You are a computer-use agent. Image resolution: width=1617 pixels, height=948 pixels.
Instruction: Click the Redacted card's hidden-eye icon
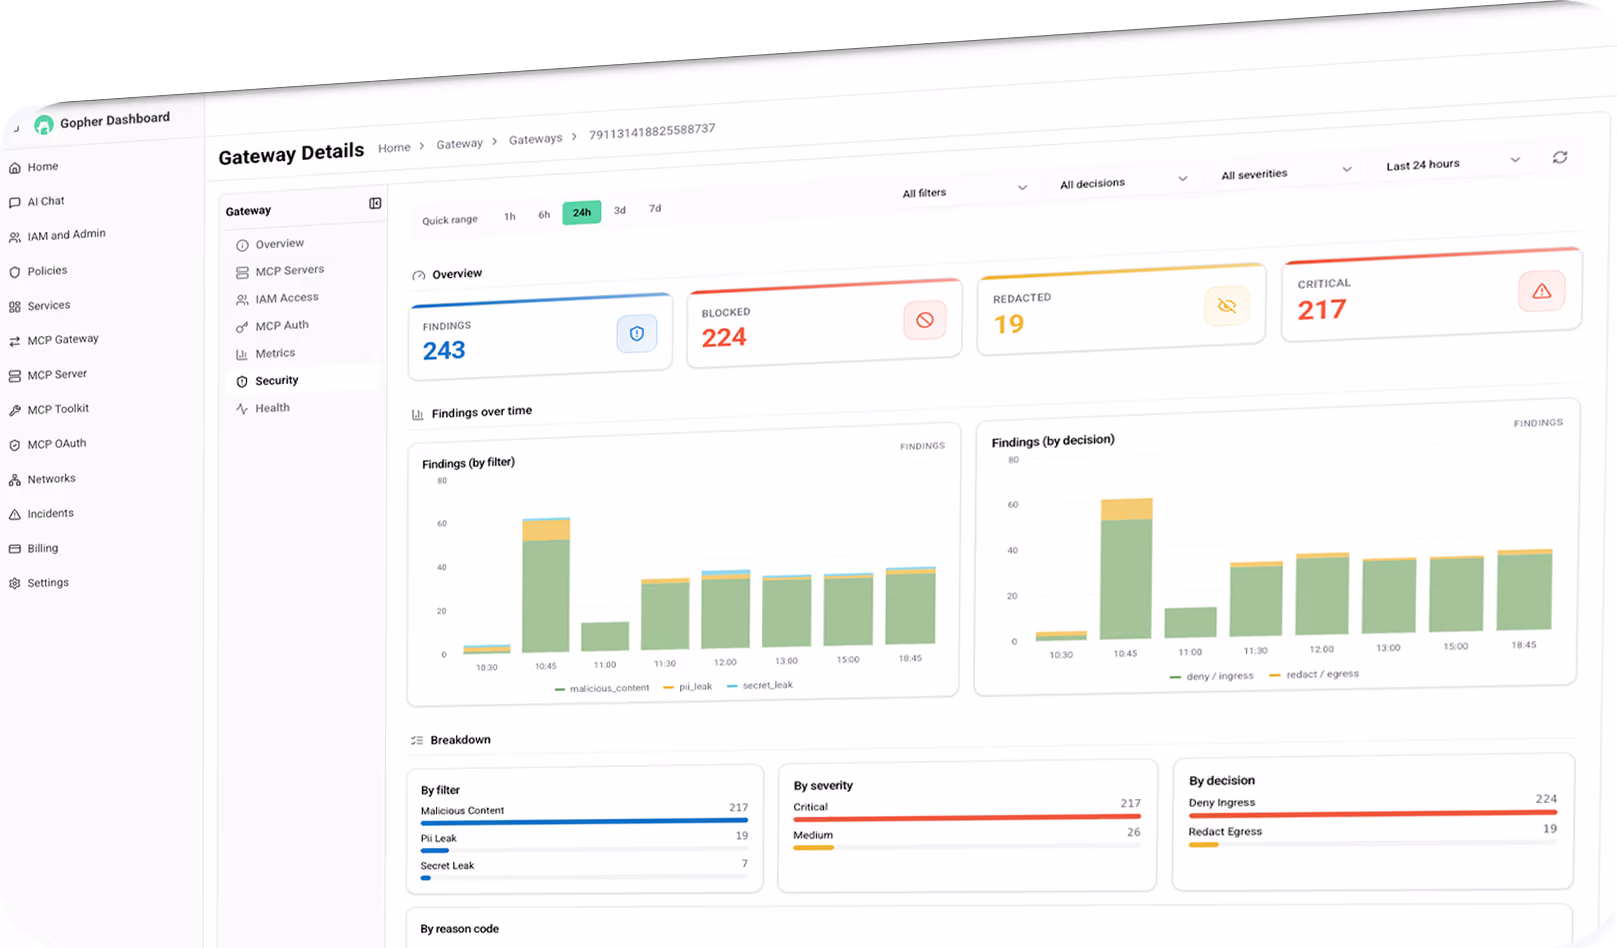pyautogui.click(x=1227, y=306)
